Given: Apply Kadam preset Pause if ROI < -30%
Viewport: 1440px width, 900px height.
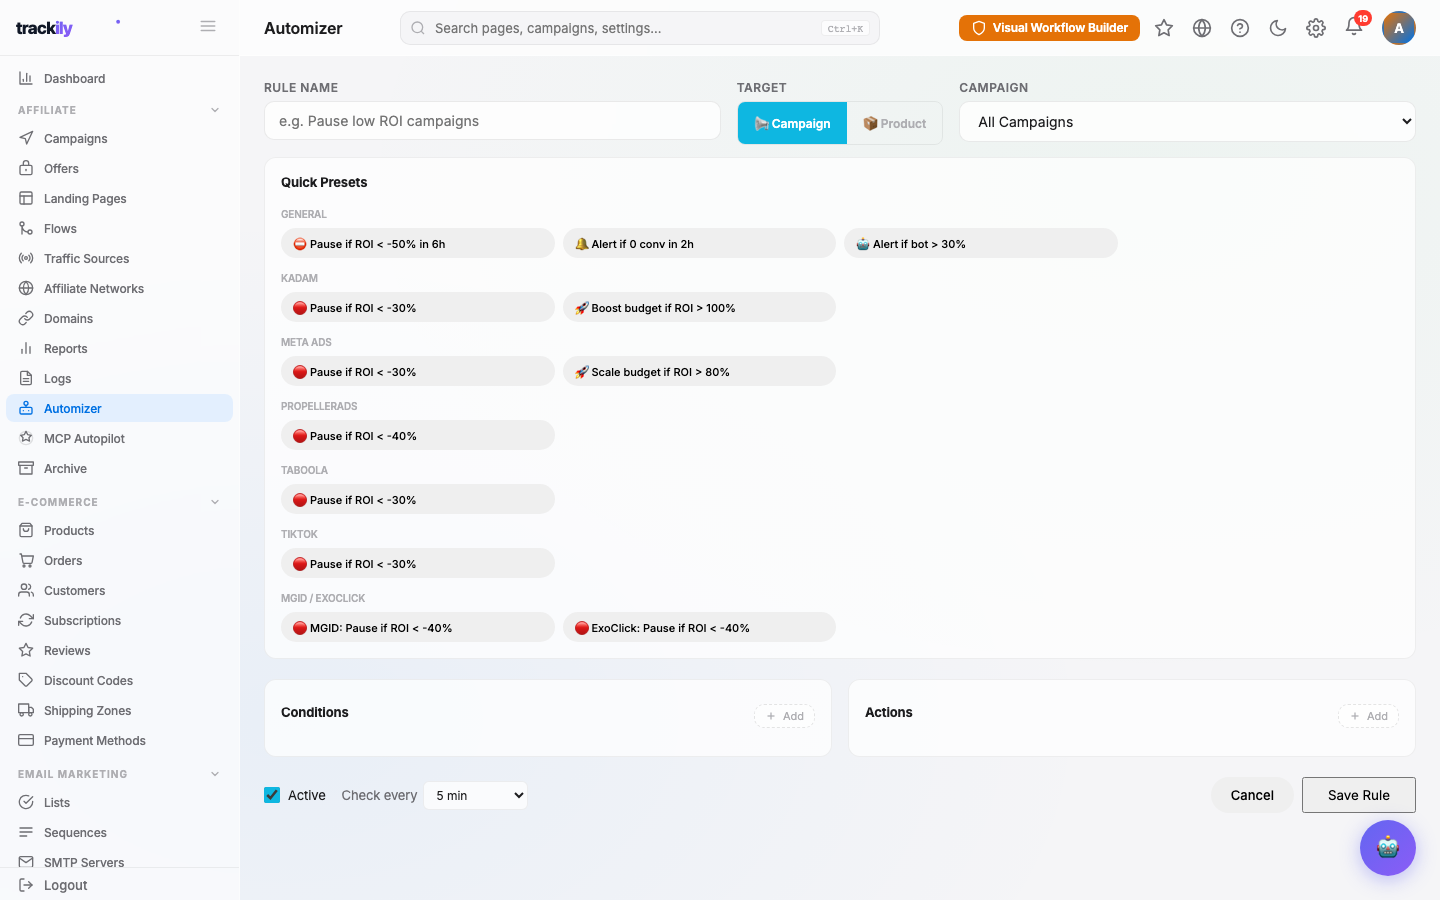Looking at the screenshot, I should click(418, 307).
